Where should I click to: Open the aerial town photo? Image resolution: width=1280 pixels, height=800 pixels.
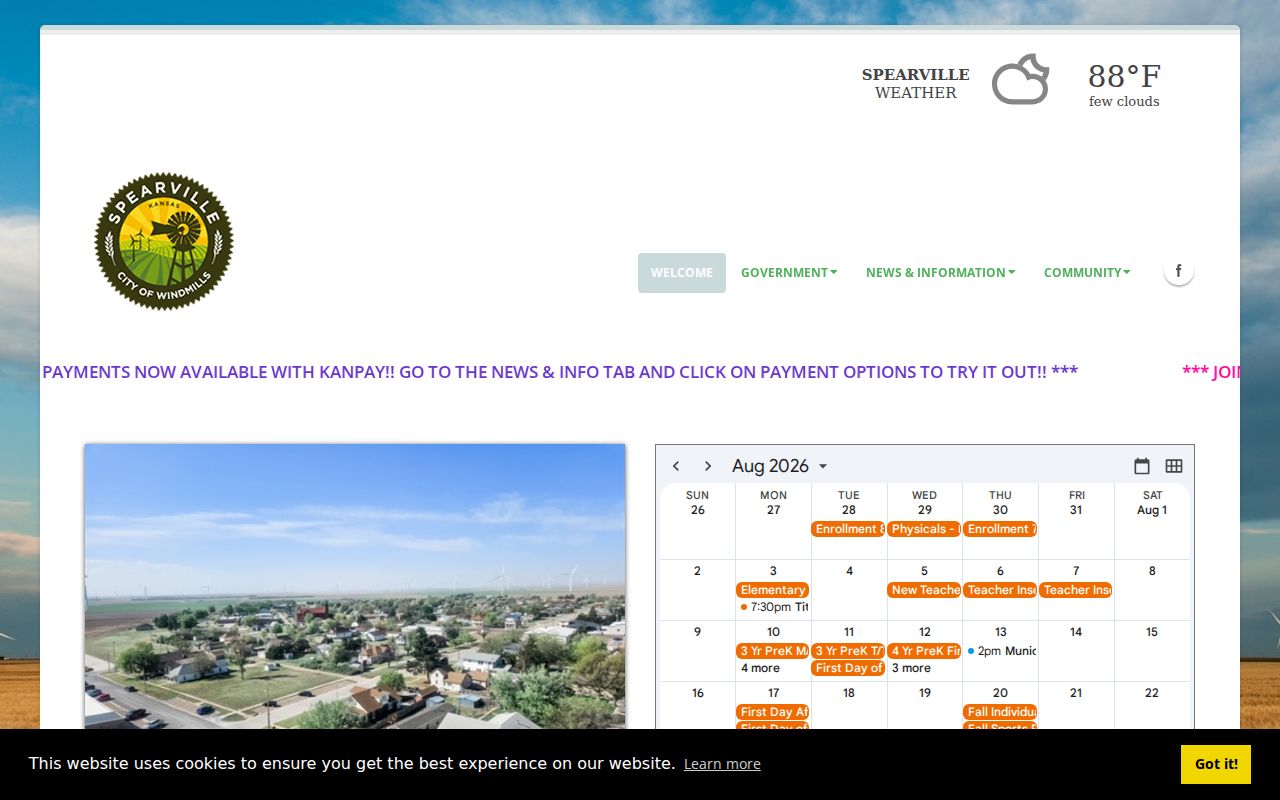pos(355,586)
